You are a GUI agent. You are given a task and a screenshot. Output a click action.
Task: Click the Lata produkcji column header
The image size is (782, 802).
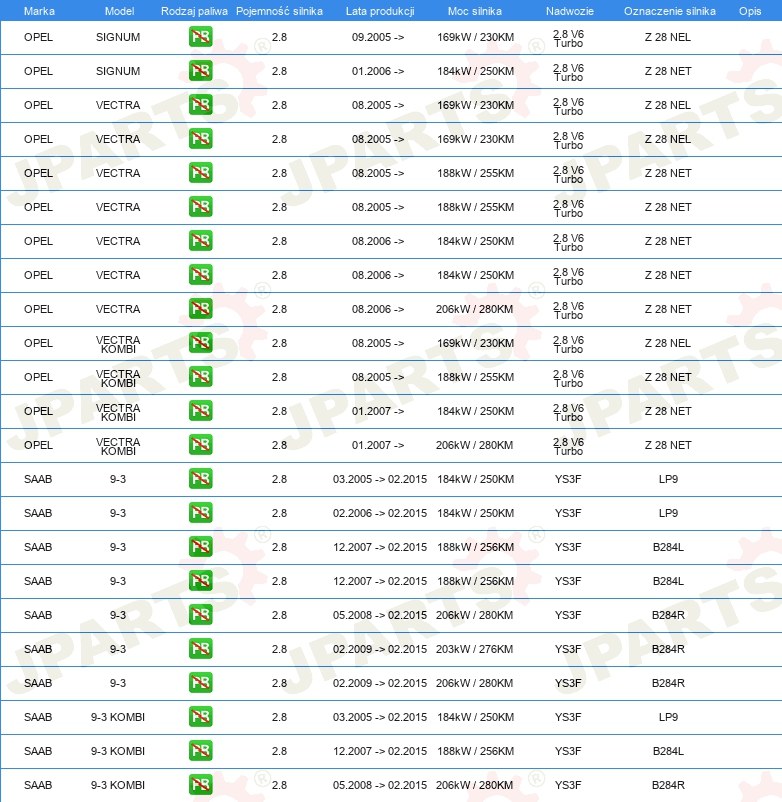pos(379,10)
